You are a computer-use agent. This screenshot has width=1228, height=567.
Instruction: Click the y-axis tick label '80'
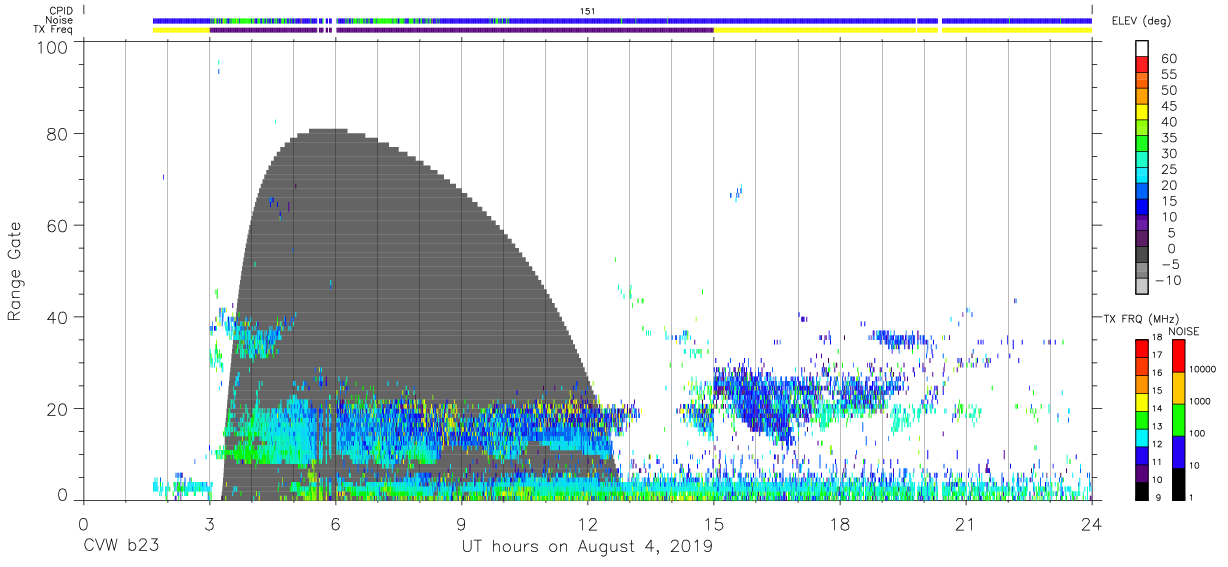pos(58,133)
